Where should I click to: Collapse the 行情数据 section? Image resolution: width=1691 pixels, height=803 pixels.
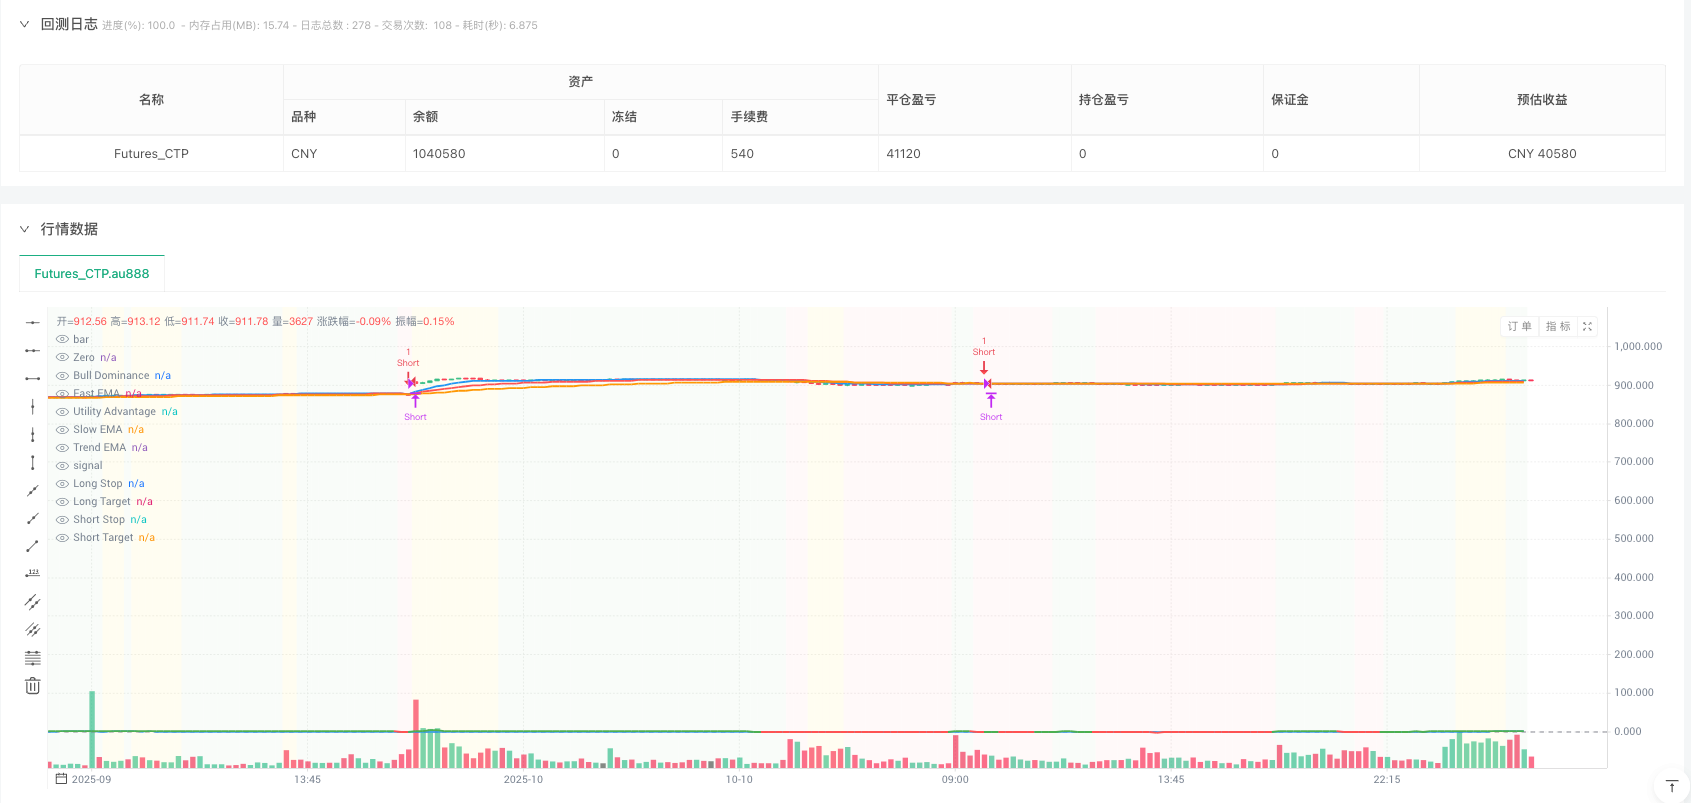(x=24, y=229)
